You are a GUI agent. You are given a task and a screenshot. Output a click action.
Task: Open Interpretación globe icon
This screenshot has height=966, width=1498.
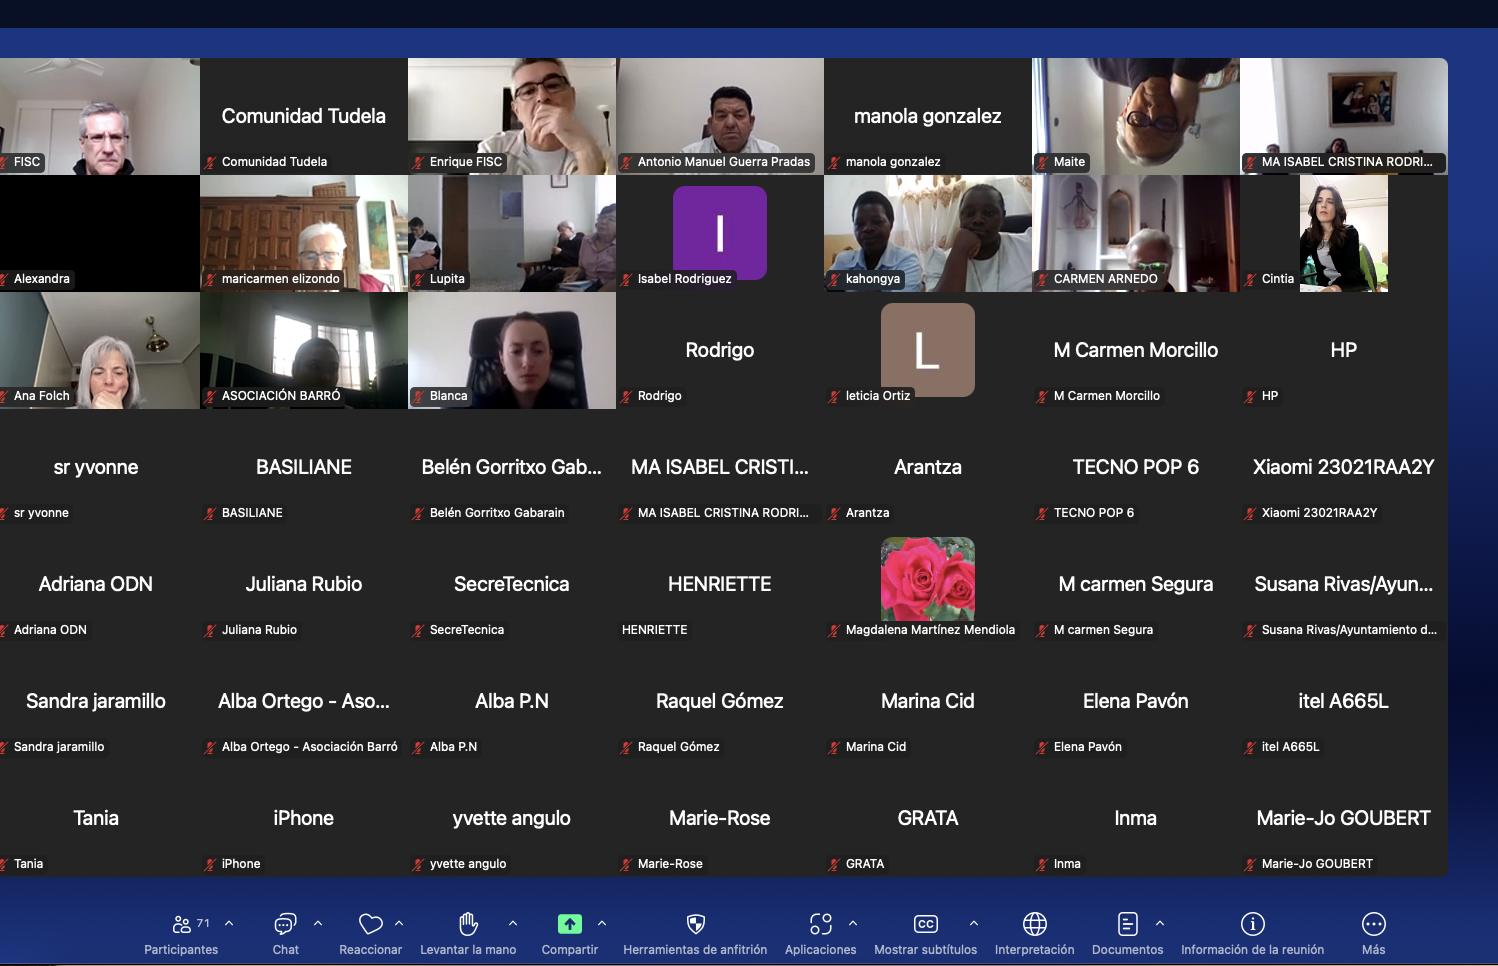tap(1034, 924)
